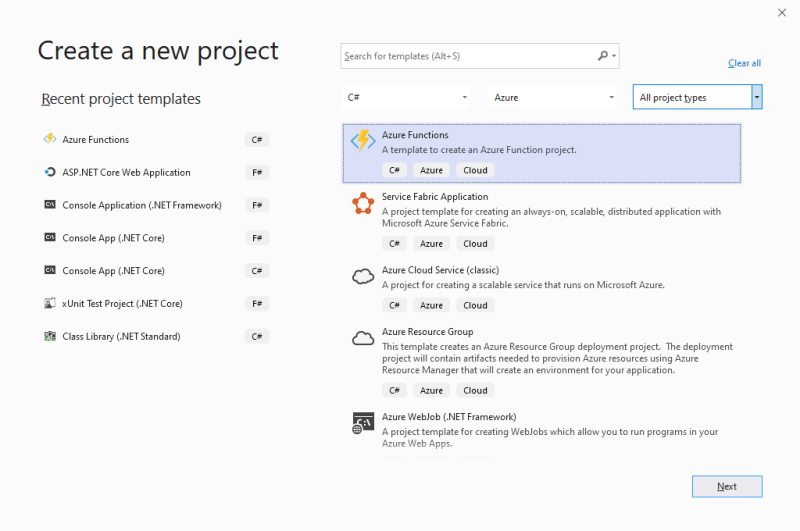This screenshot has height=531, width=800.
Task: Select Azure WebJob (.NET Framework) template title
Action: (449, 417)
